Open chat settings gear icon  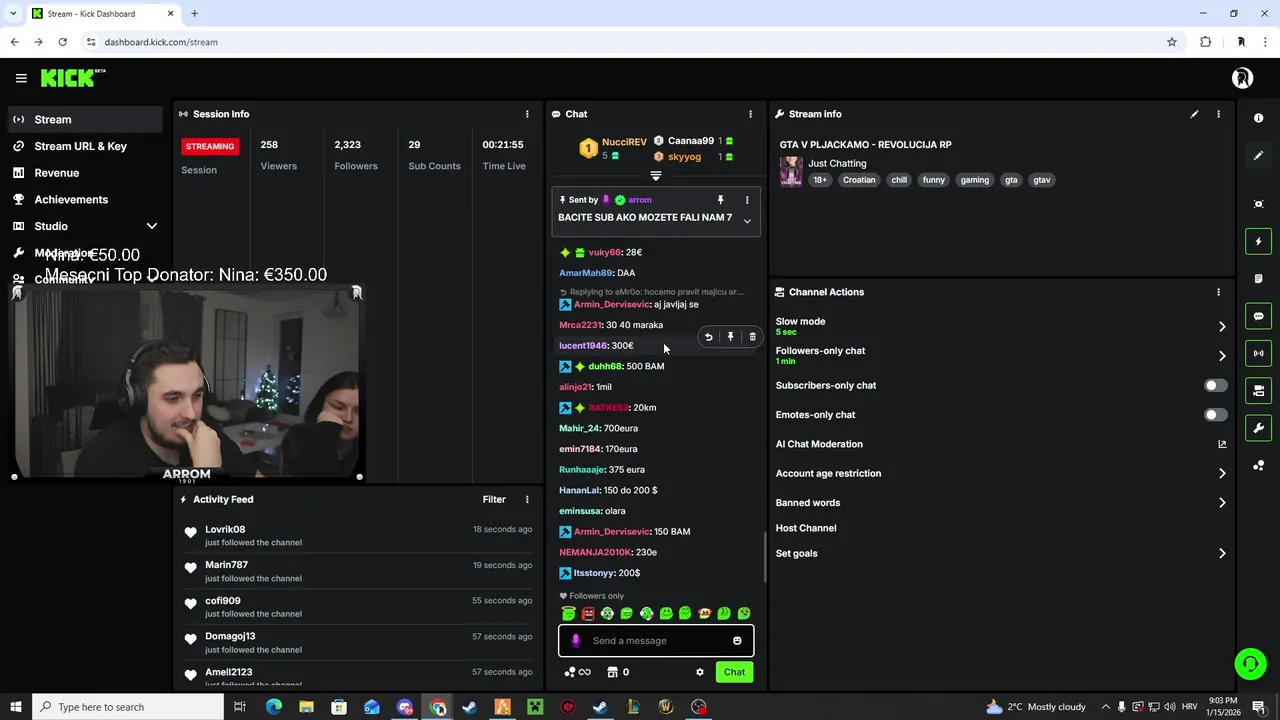[700, 672]
